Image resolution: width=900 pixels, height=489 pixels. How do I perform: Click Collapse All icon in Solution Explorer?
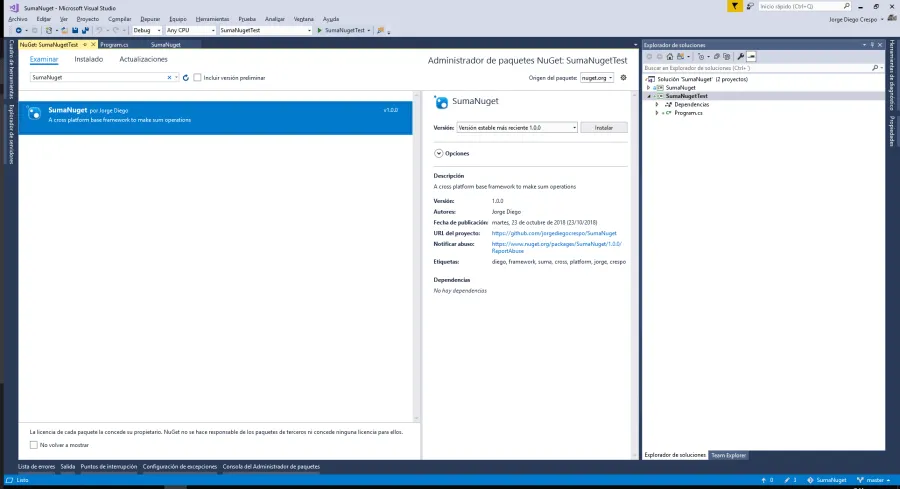[716, 57]
